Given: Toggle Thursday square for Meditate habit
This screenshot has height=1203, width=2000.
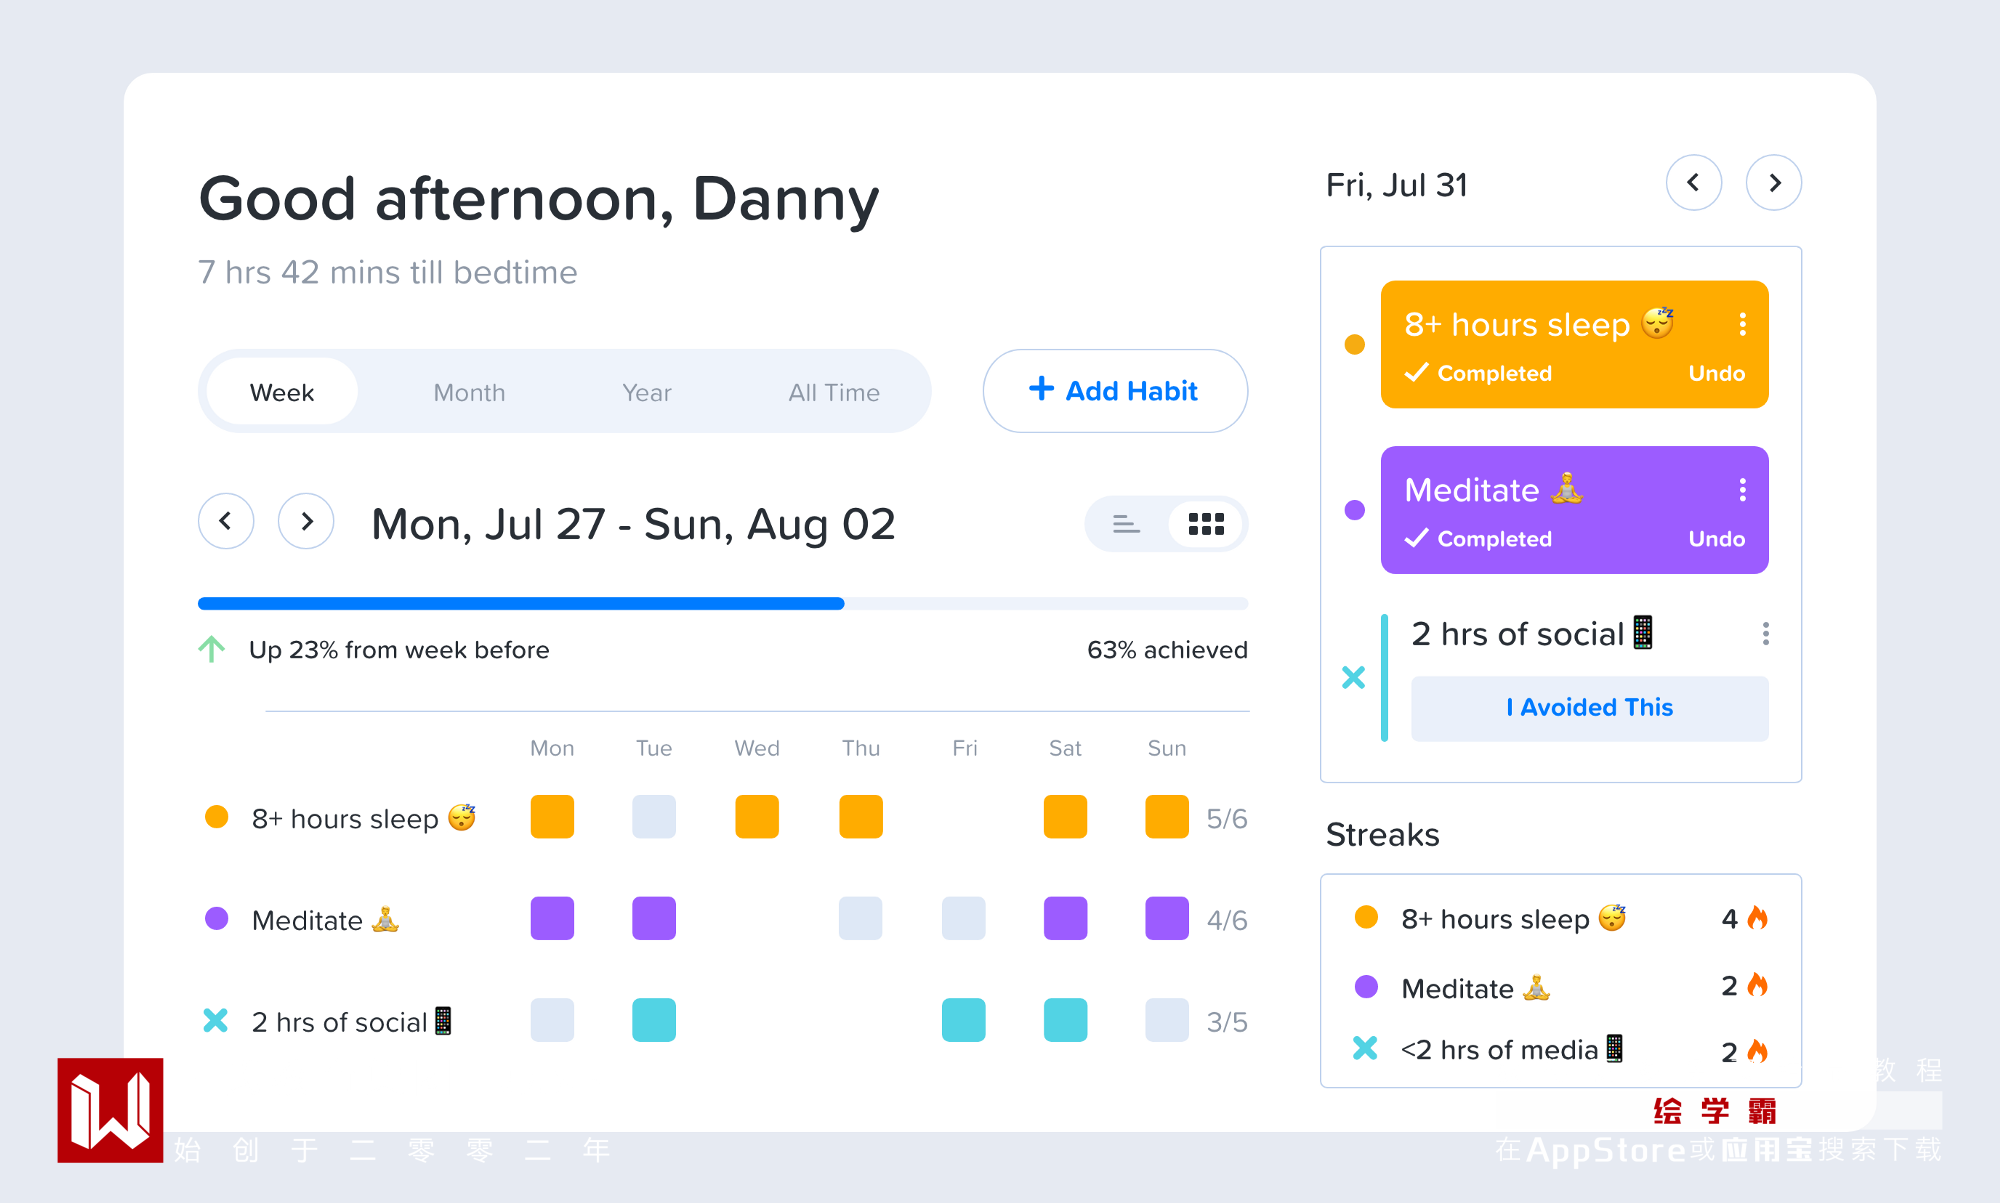Looking at the screenshot, I should [x=860, y=918].
